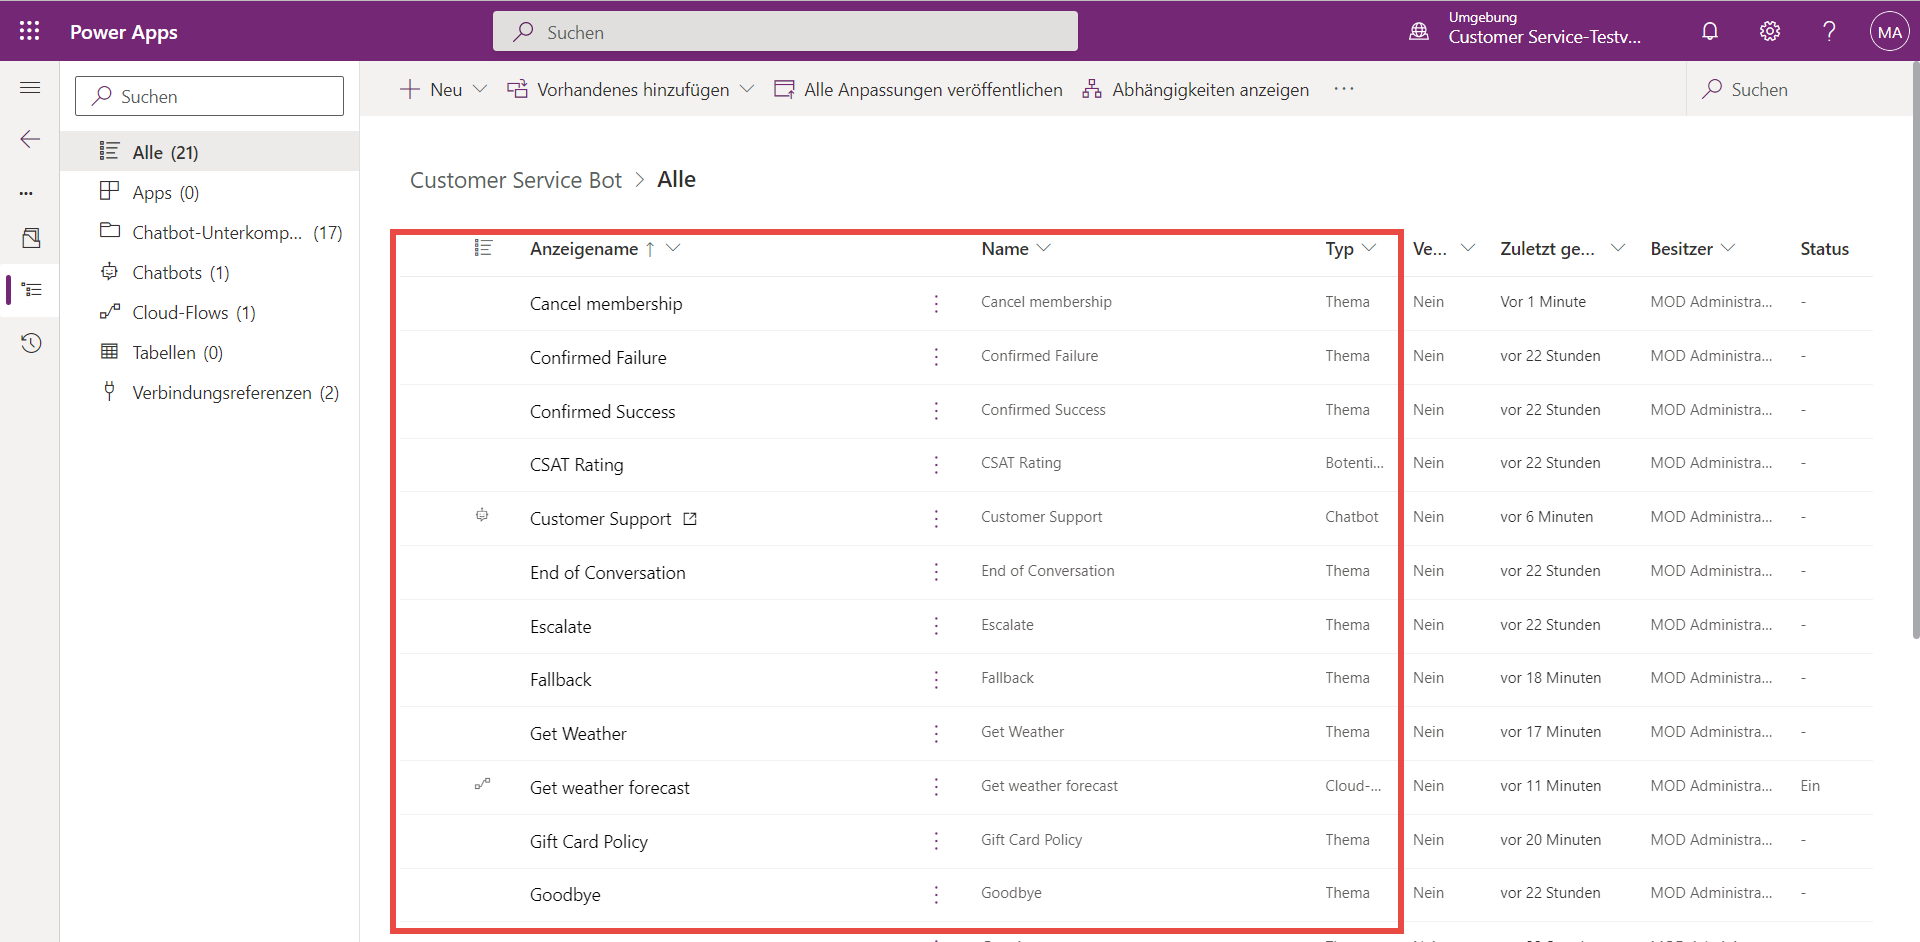Open more options for the Fallback row

(x=936, y=680)
